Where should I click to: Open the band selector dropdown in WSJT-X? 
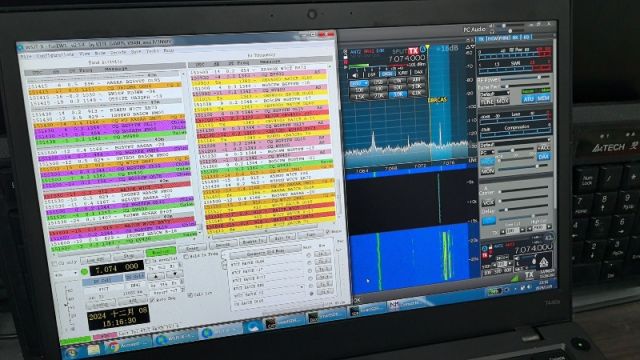[x=66, y=274]
